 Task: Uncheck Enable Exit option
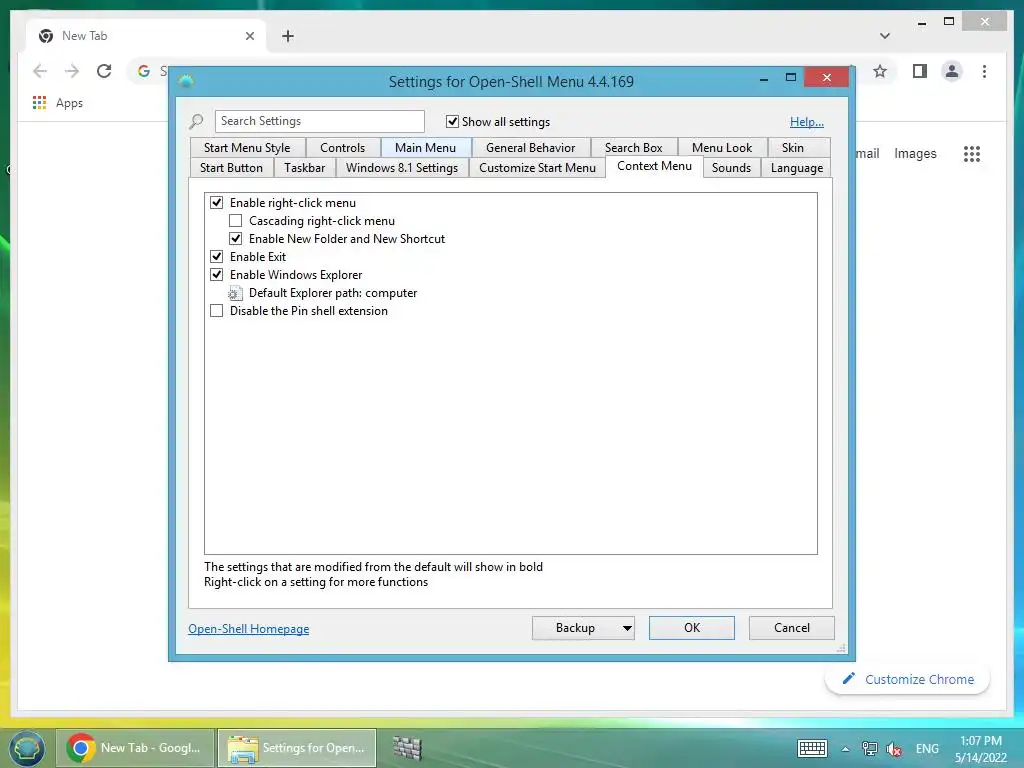(217, 257)
